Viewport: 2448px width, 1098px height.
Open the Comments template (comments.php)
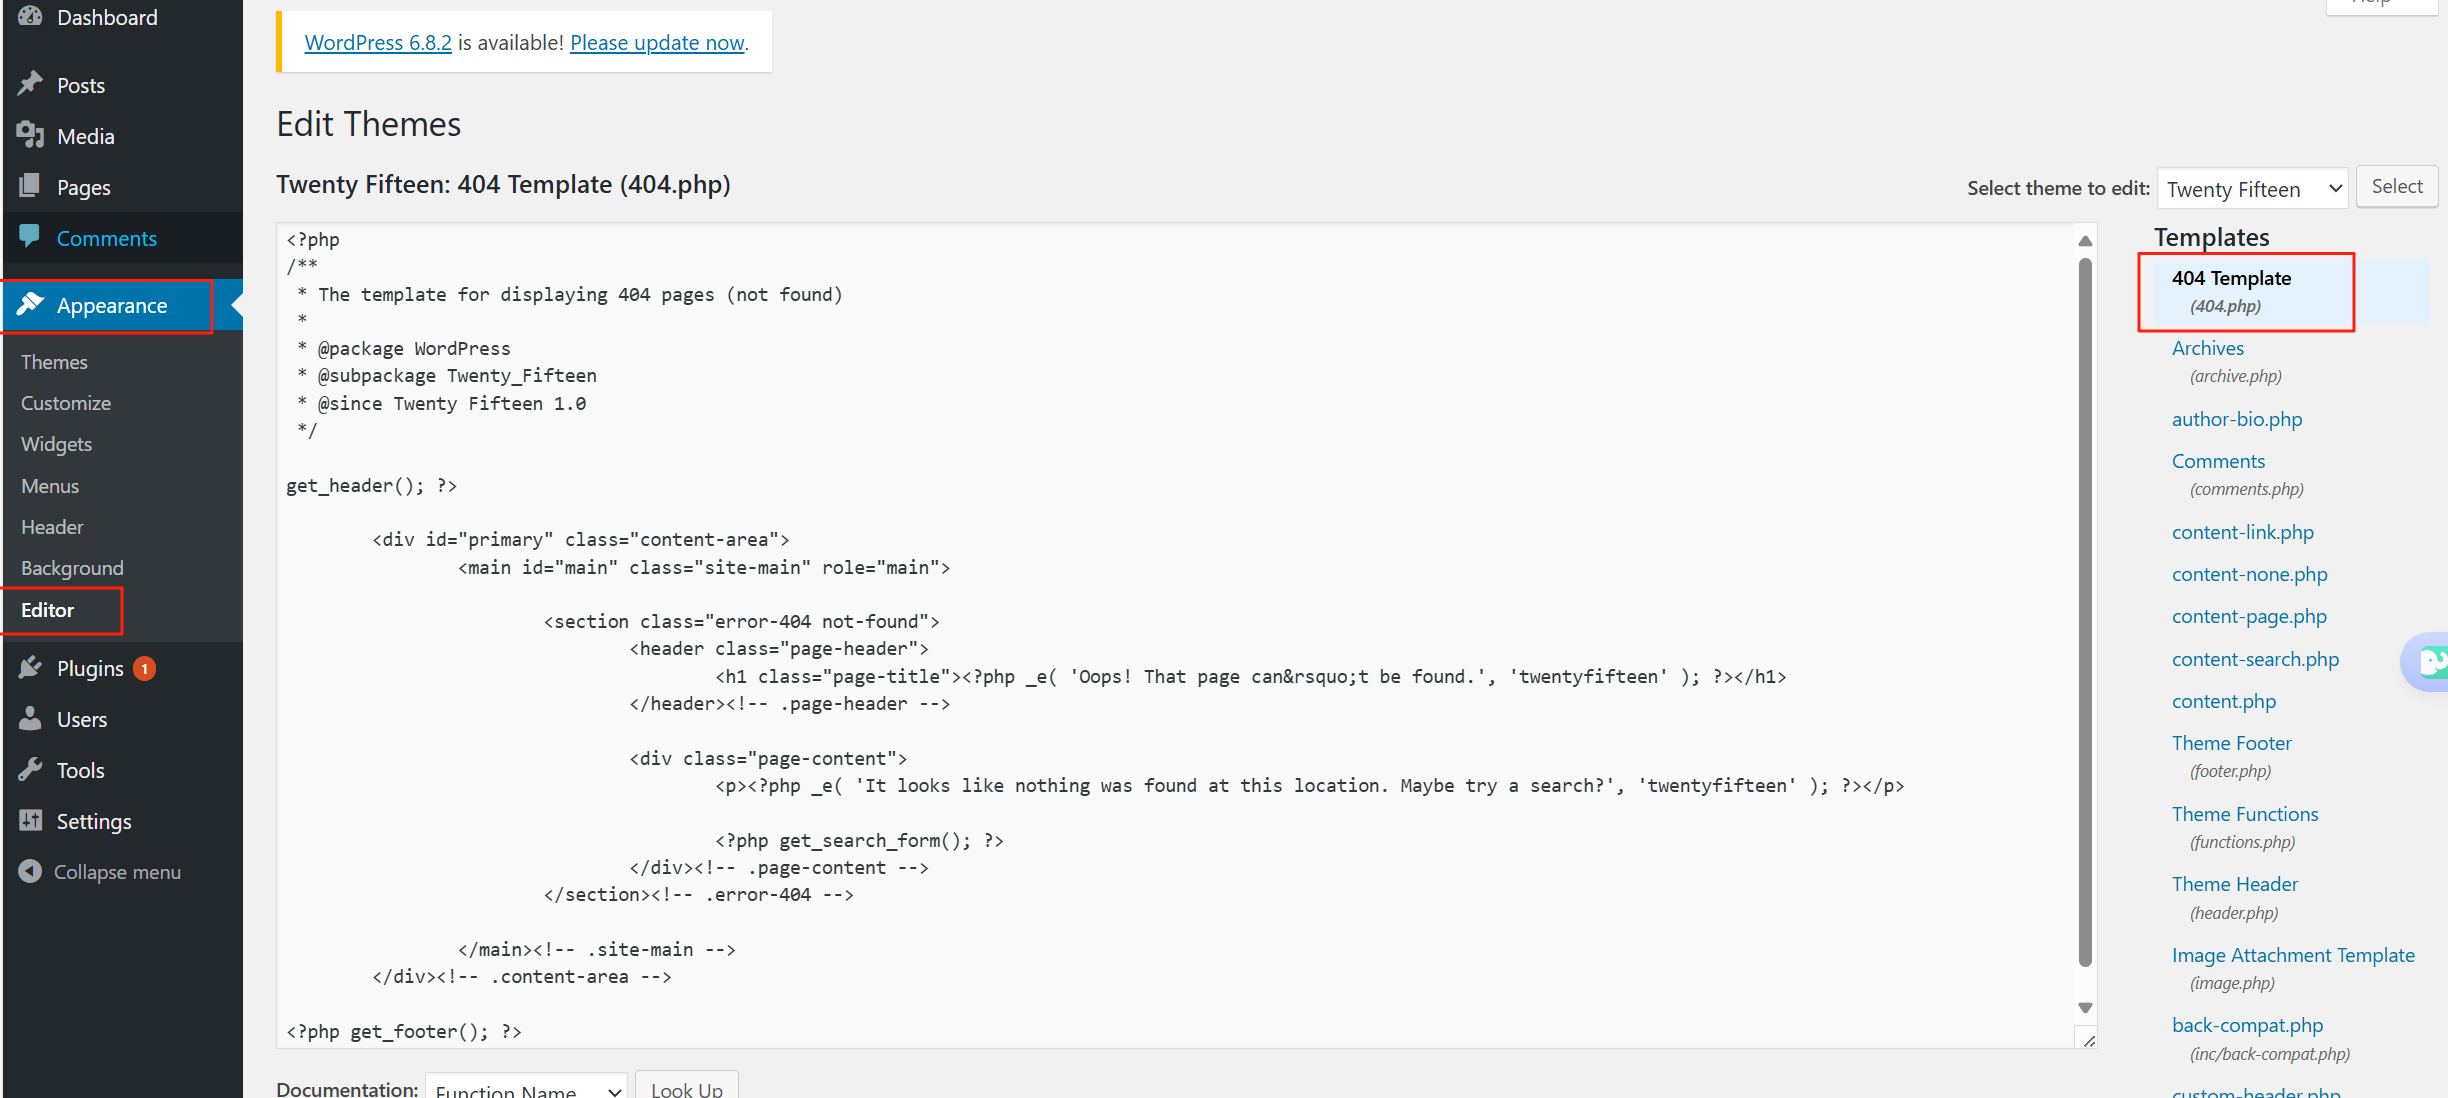pos(2218,461)
